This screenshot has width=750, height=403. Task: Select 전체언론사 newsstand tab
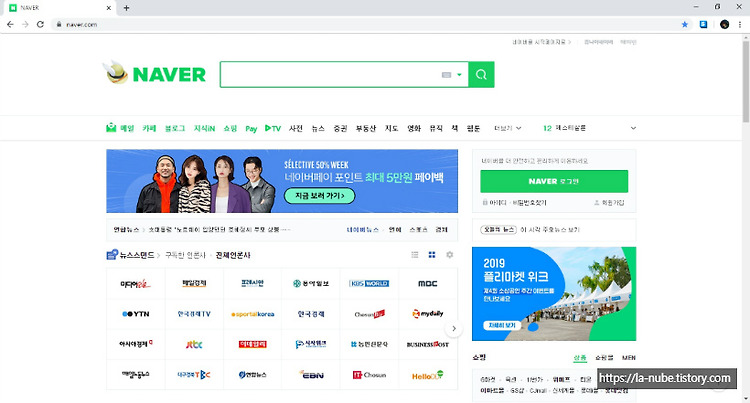[233, 255]
